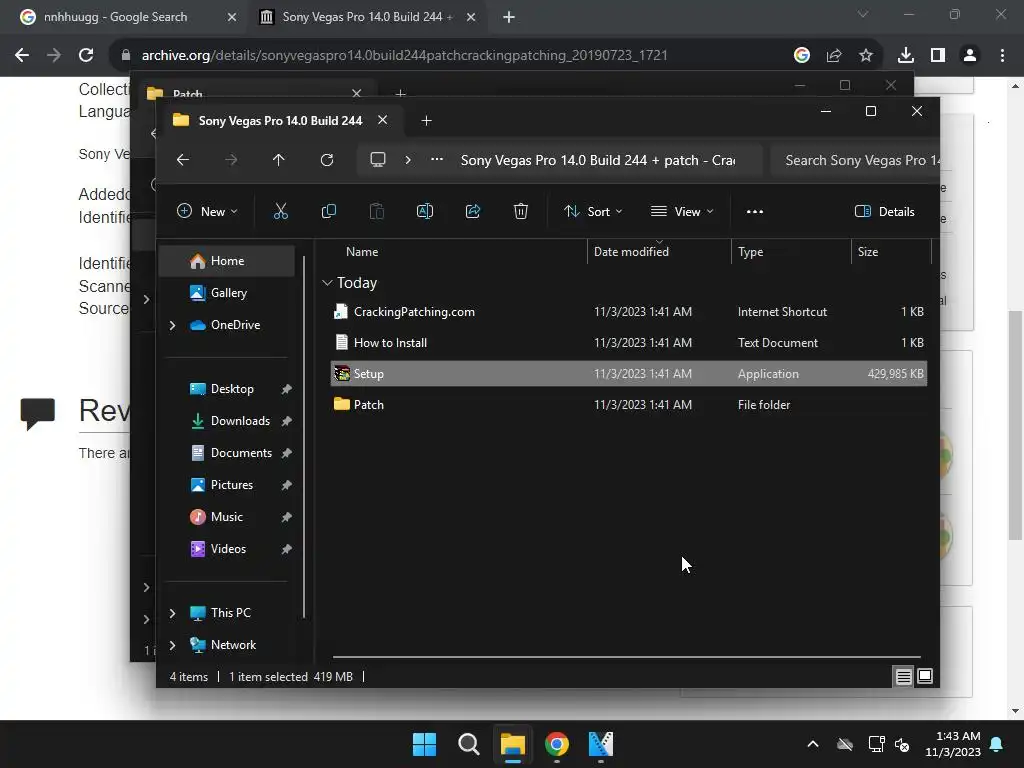1024x768 pixels.
Task: Select Home in the navigation pane
Action: pyautogui.click(x=227, y=261)
